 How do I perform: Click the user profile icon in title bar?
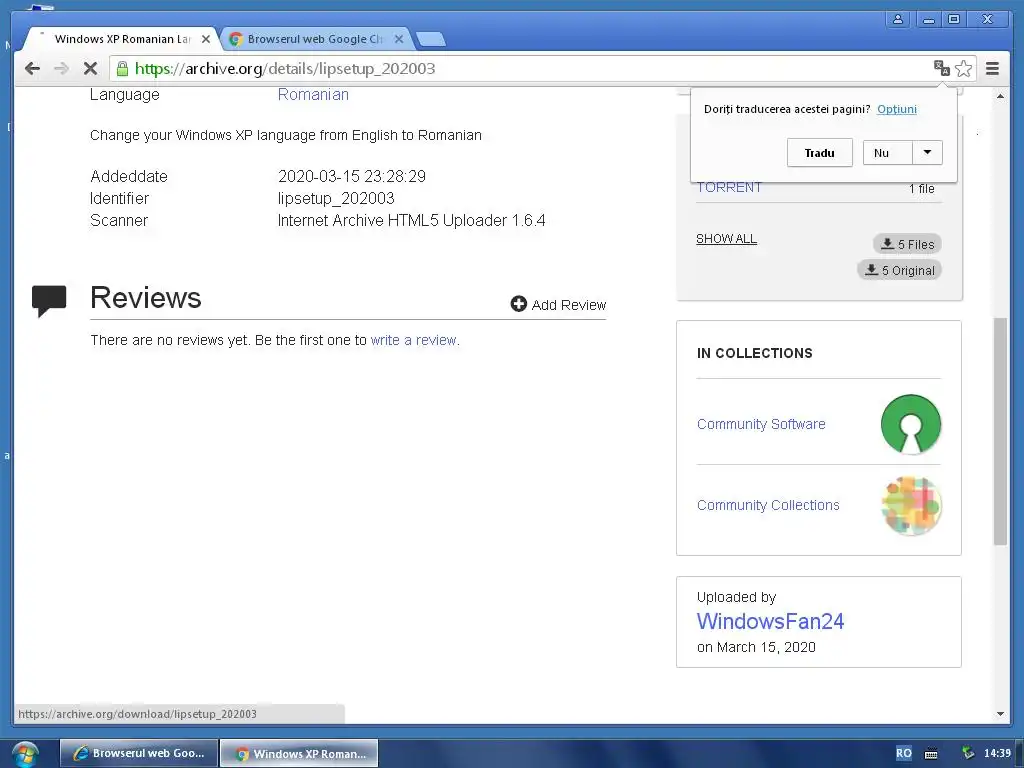point(898,19)
